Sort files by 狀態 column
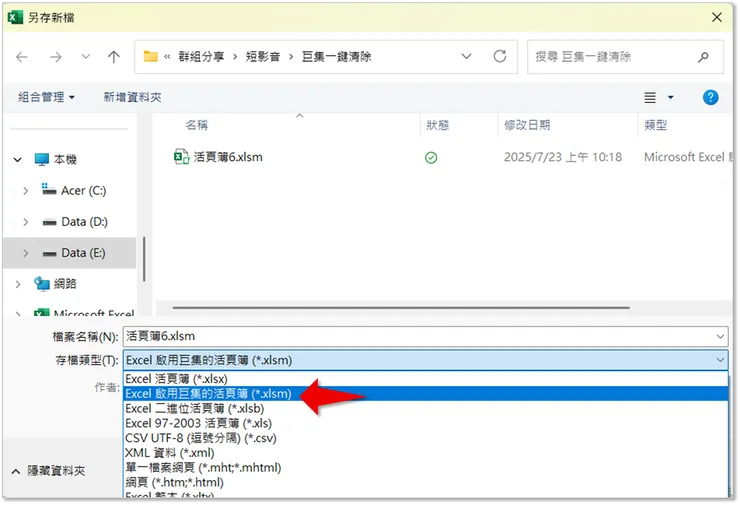740x505 pixels. point(437,125)
